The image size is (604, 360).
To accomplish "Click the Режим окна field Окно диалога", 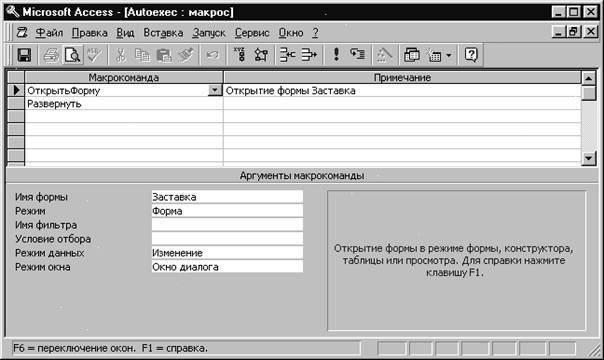I will pos(227,266).
